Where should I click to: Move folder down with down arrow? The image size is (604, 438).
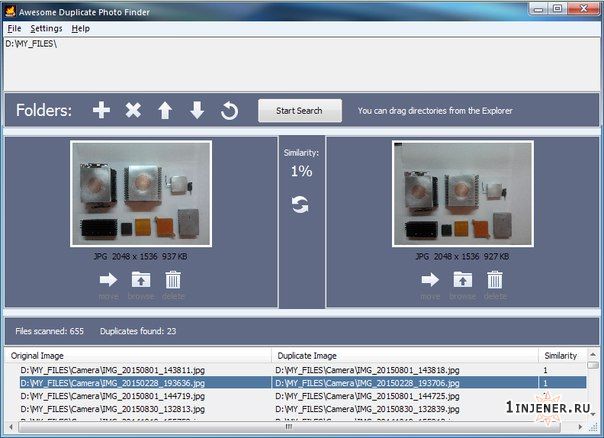pyautogui.click(x=197, y=111)
